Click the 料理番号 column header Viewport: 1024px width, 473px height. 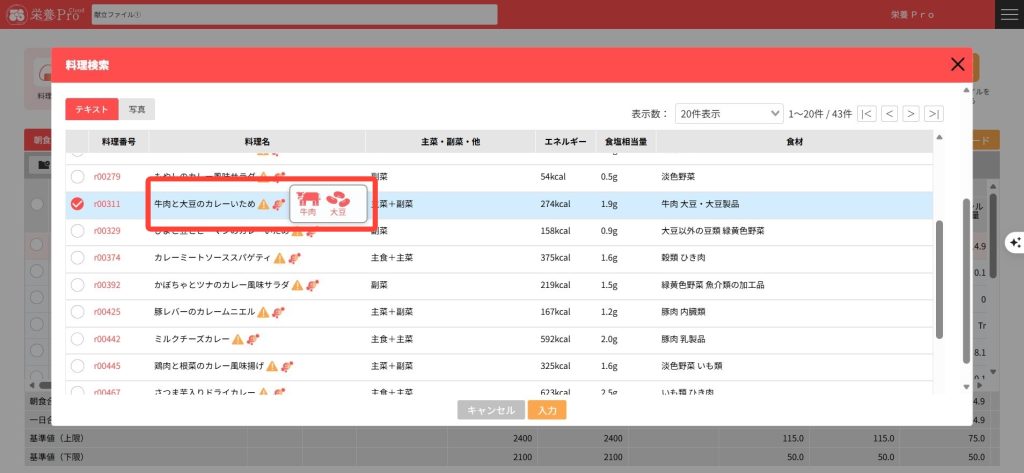(119, 142)
